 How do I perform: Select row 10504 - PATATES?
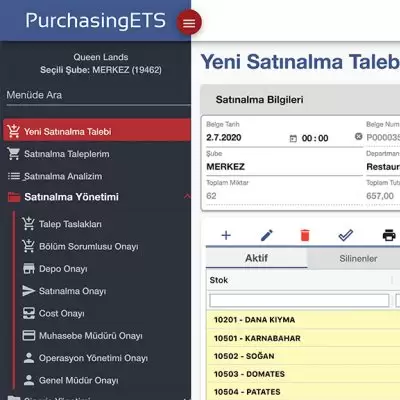[x=303, y=392]
